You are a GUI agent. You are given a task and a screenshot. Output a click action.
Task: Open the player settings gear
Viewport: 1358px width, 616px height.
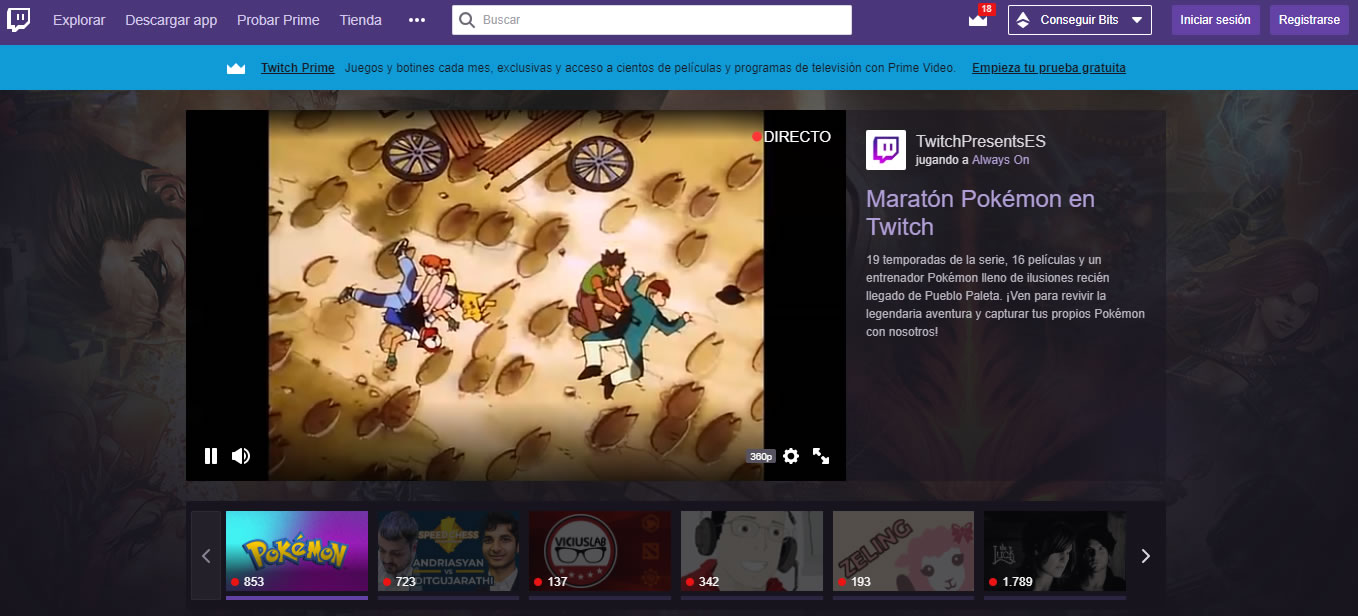(791, 455)
